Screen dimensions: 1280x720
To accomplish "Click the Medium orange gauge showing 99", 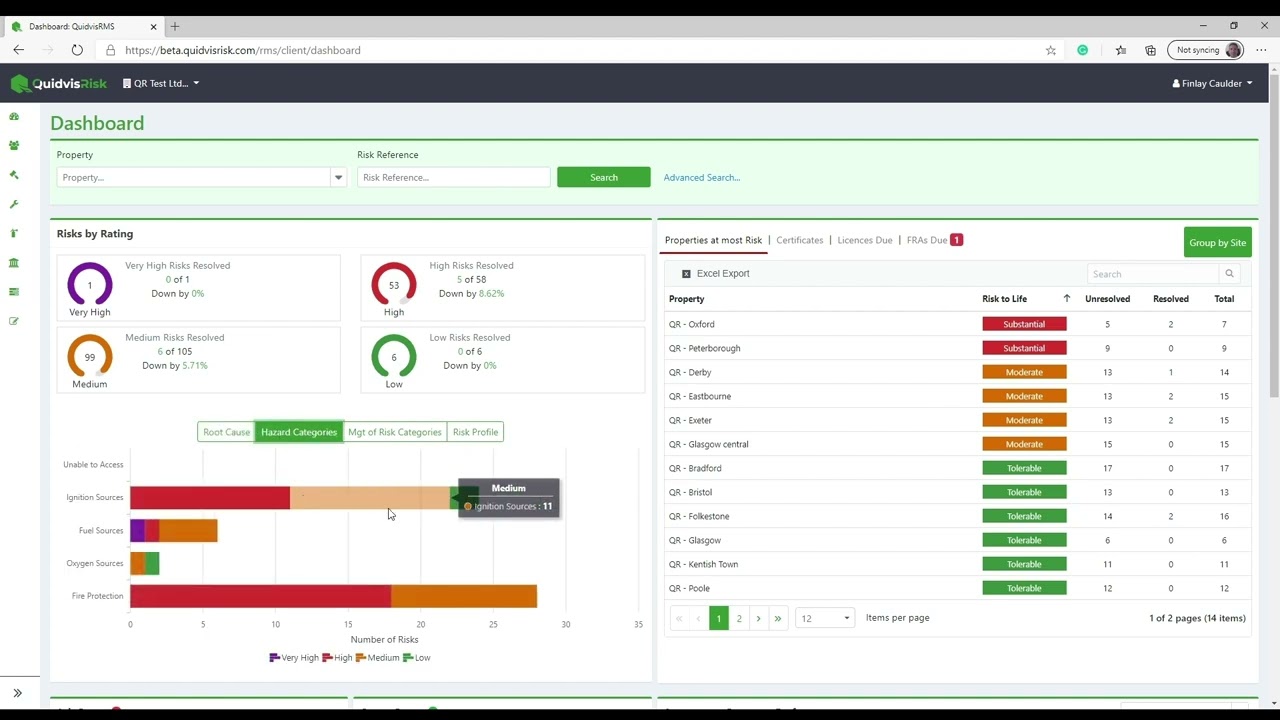I will click(89, 357).
